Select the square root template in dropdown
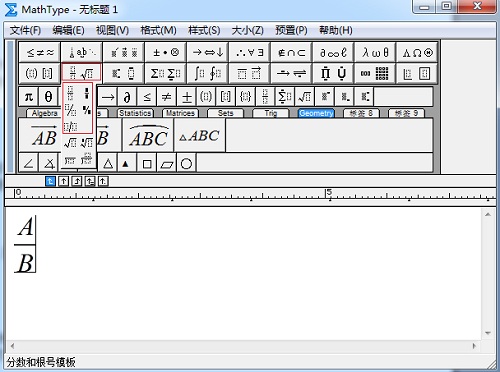Viewport: 500px width, 372px height. click(70, 143)
